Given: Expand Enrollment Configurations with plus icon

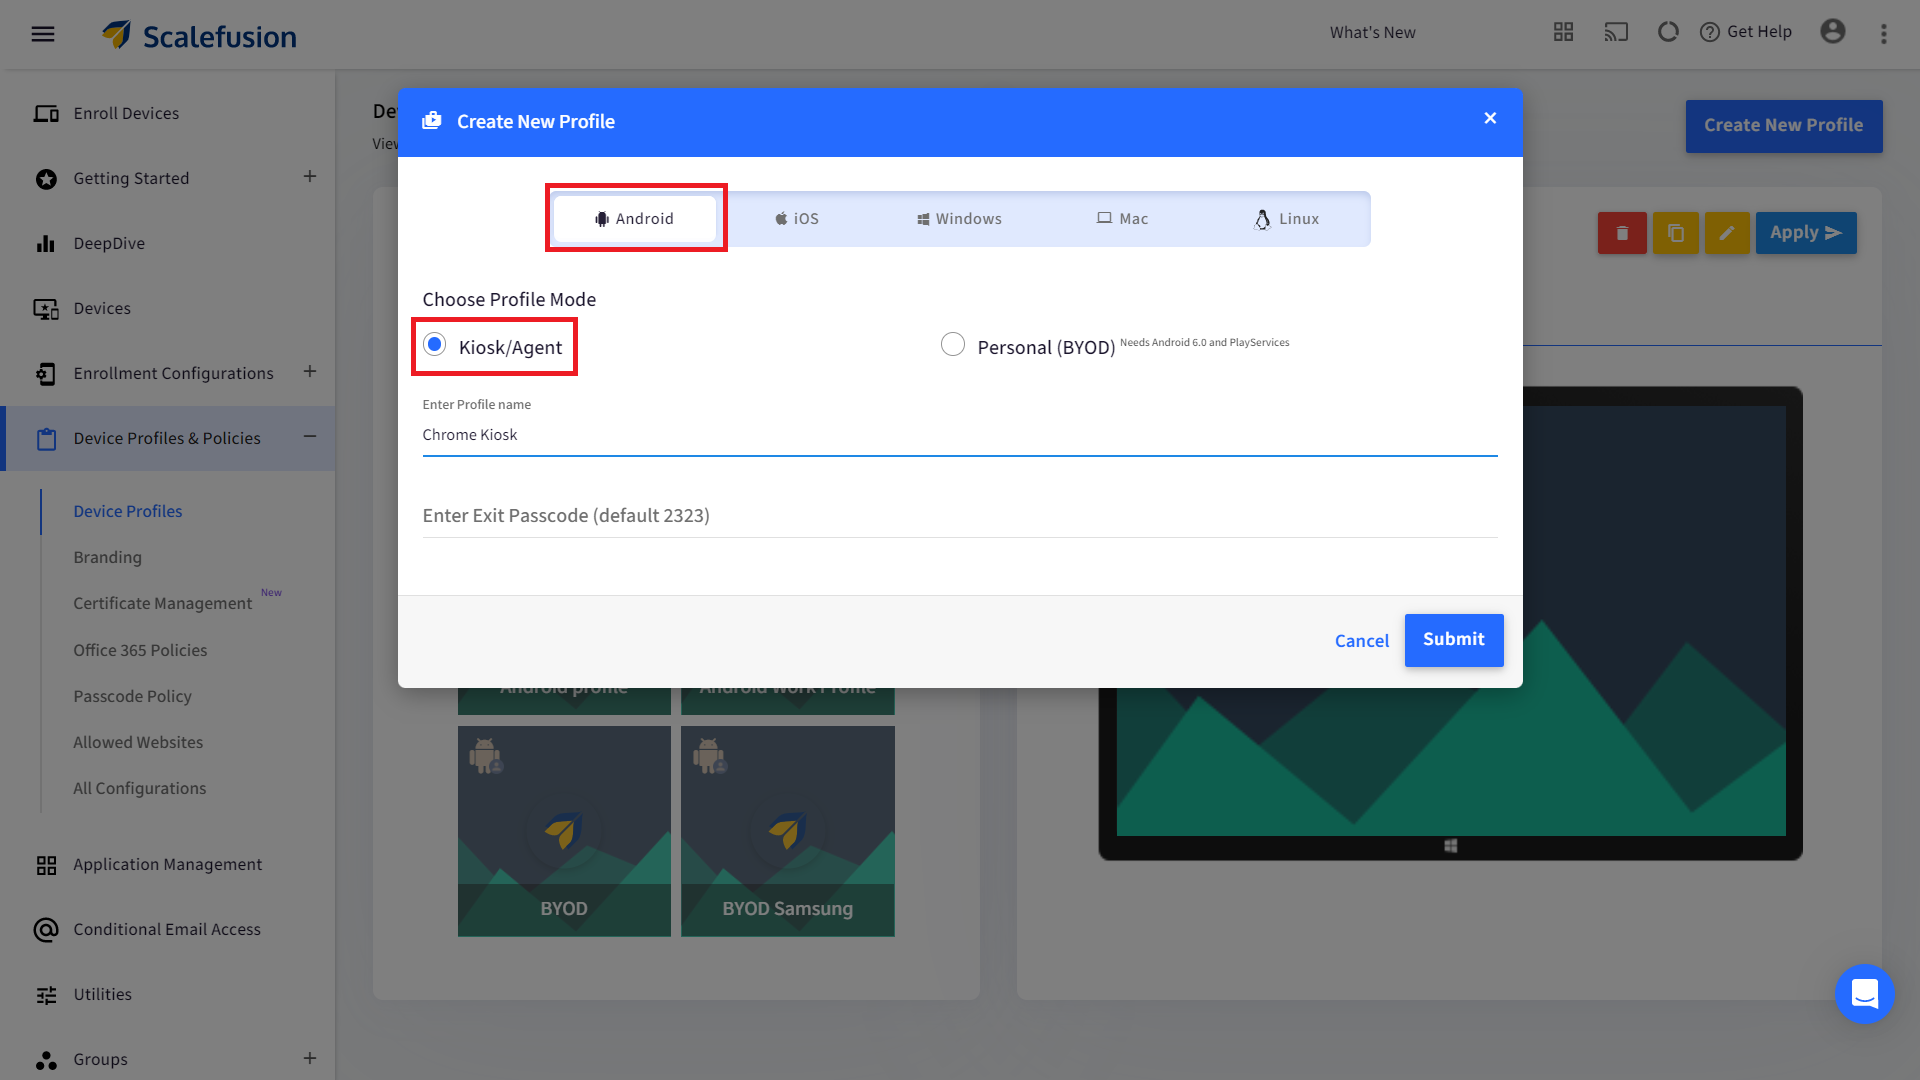Looking at the screenshot, I should [x=310, y=372].
